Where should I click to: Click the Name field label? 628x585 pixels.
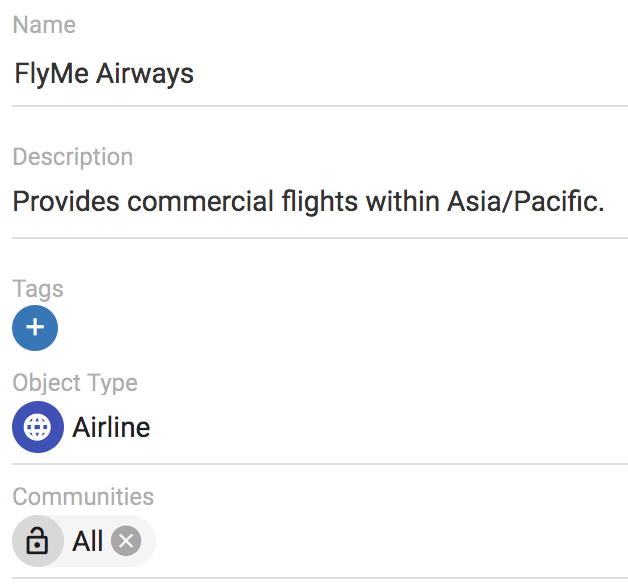[44, 25]
